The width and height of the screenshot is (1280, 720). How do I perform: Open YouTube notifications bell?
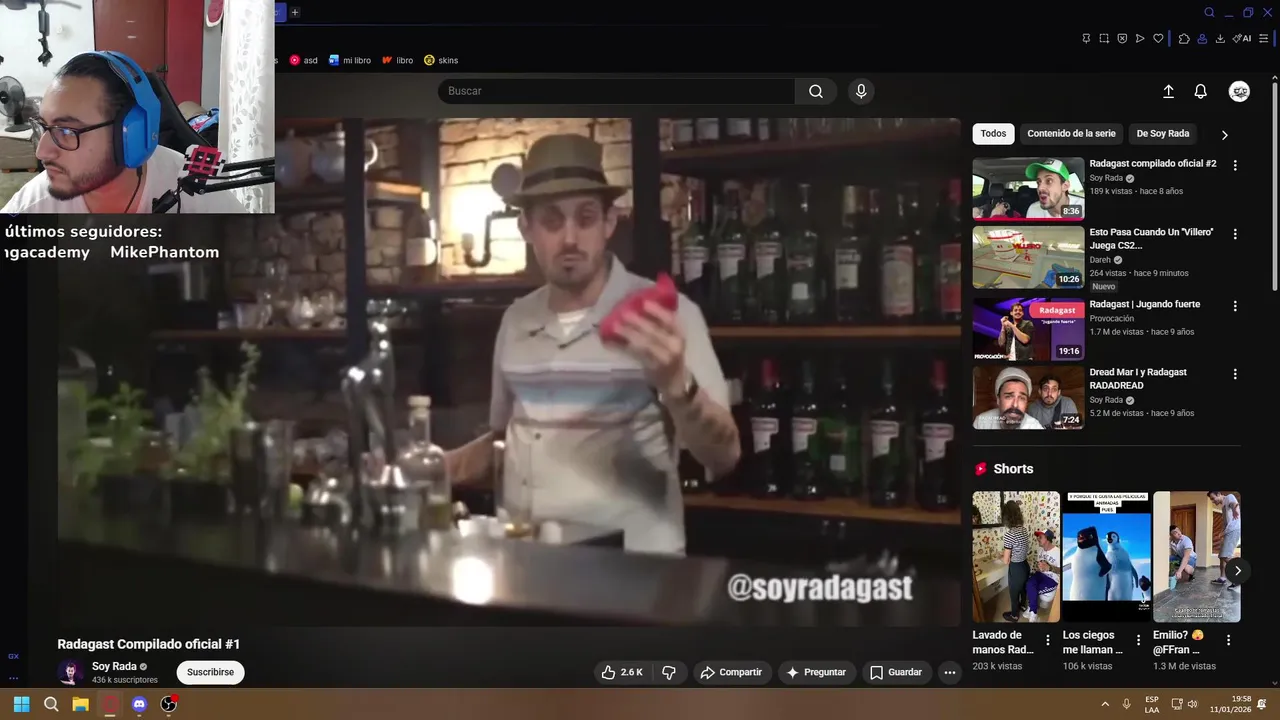(x=1201, y=91)
